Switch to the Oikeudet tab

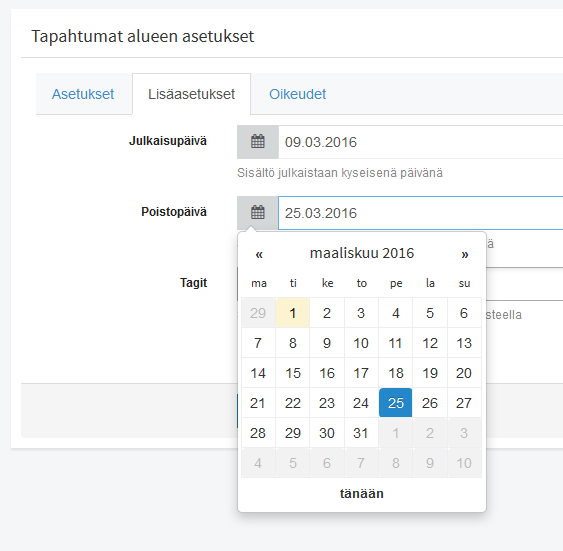(x=298, y=94)
